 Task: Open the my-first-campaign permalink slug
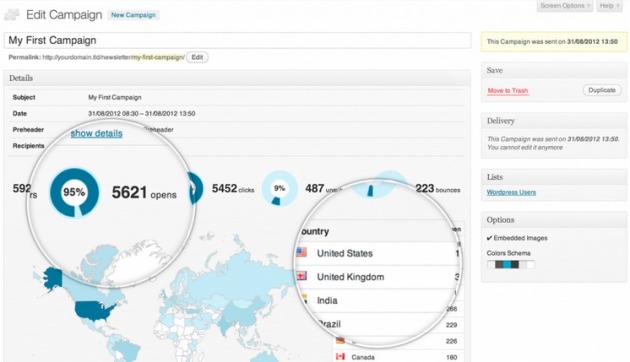coord(158,57)
